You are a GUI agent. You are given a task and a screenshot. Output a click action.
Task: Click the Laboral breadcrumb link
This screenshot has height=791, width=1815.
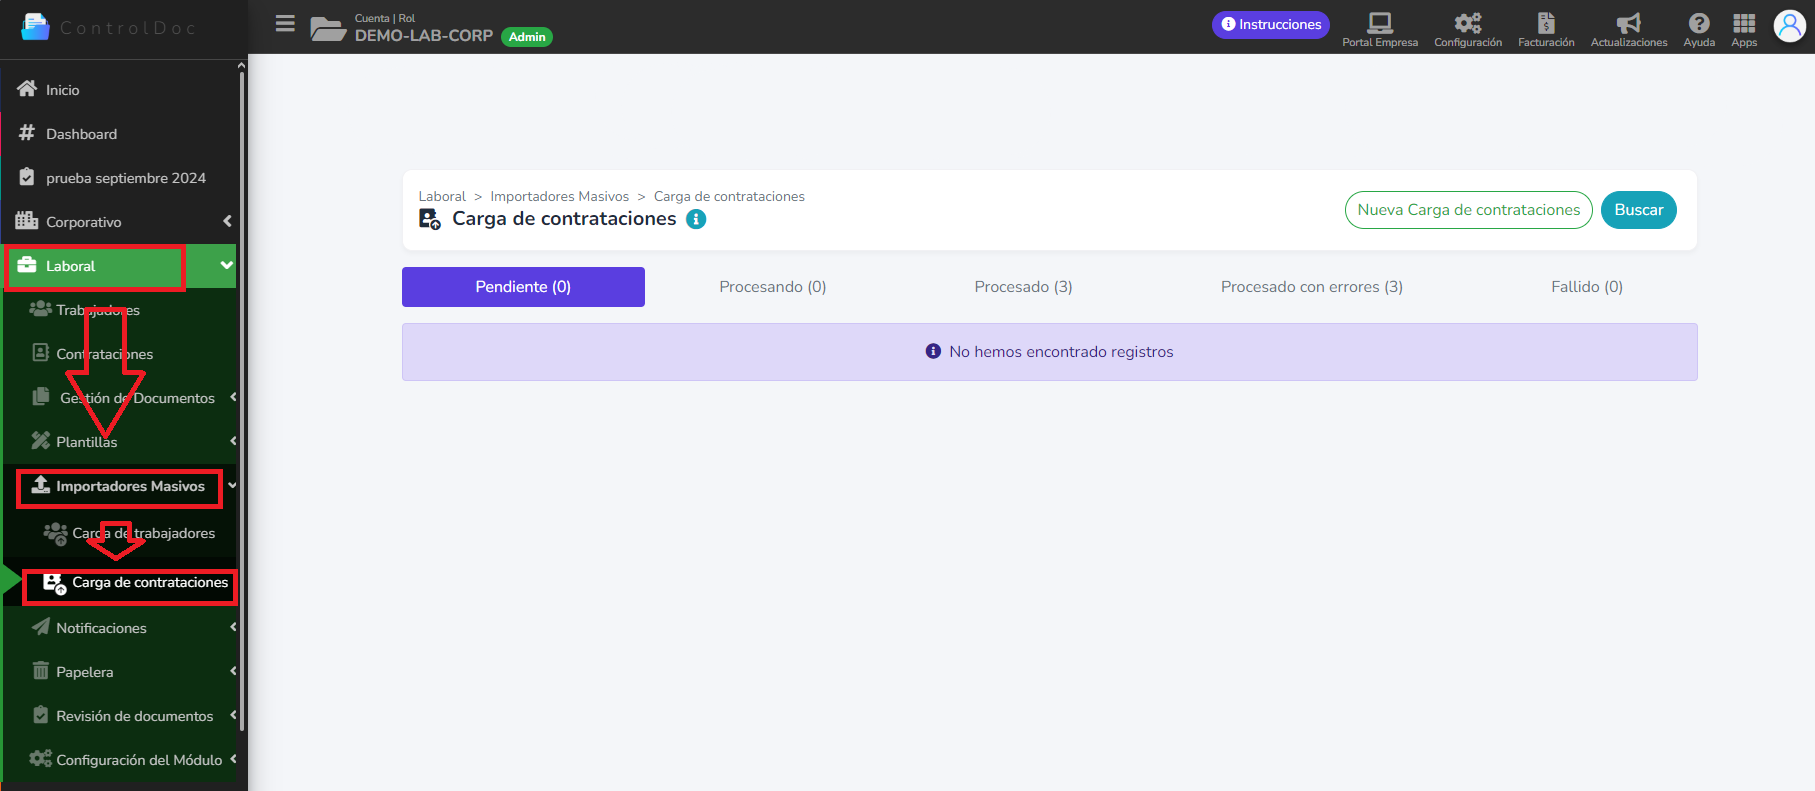coord(442,196)
